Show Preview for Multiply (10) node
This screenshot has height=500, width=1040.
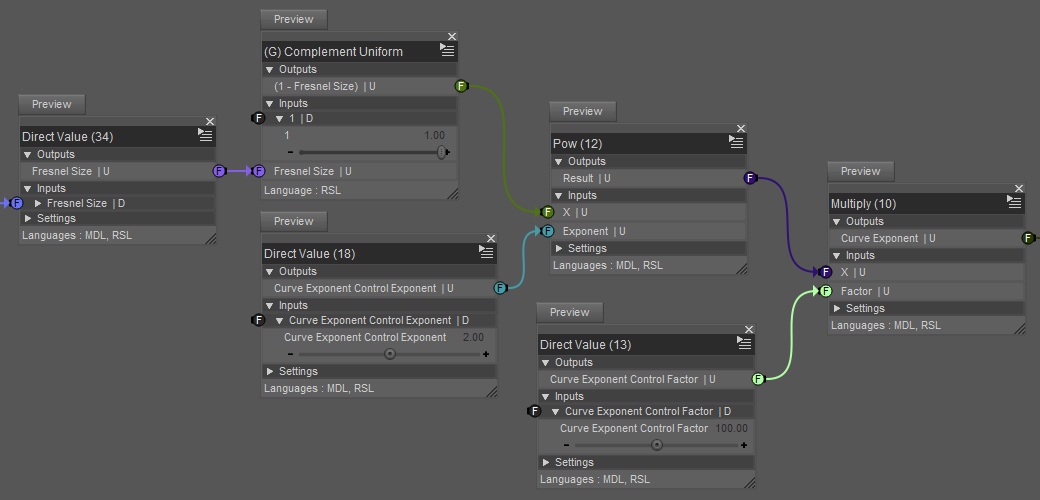pyautogui.click(x=860, y=171)
